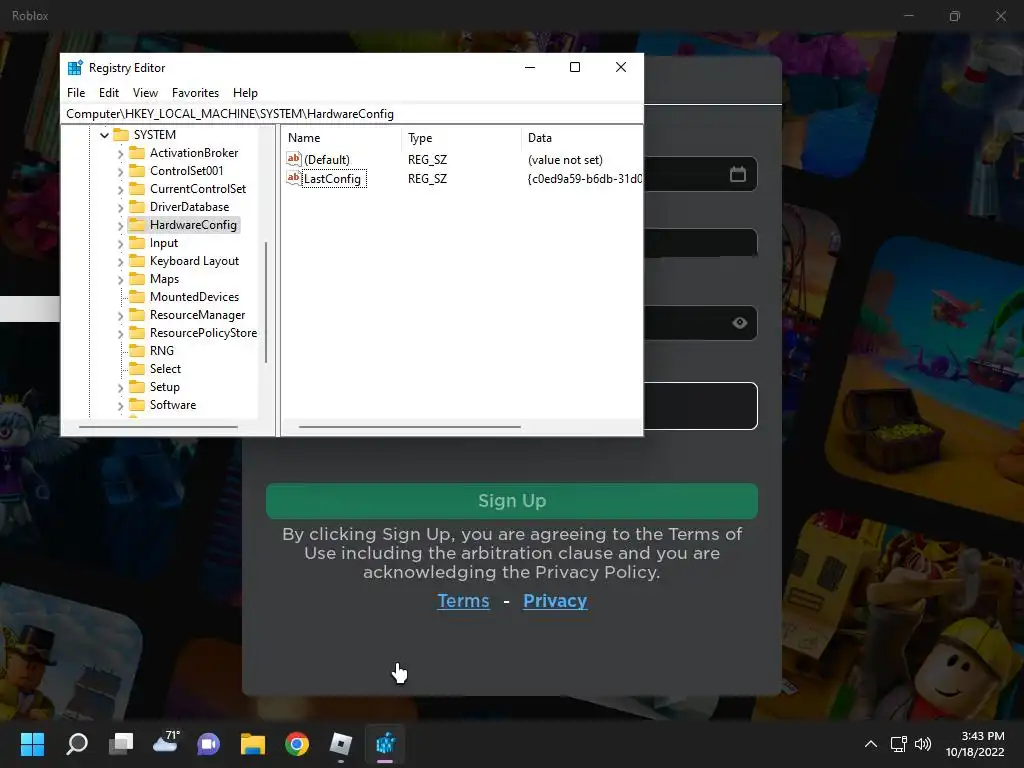Open Teams Chat from the taskbar

pyautogui.click(x=208, y=744)
